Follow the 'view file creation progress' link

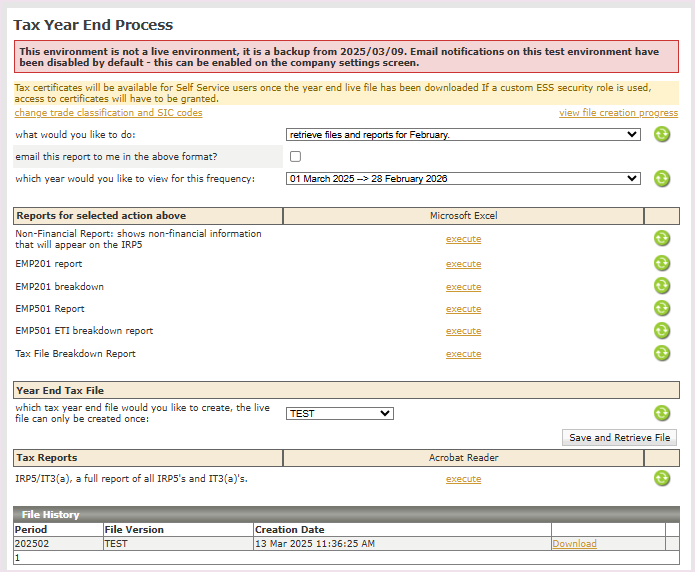(618, 113)
